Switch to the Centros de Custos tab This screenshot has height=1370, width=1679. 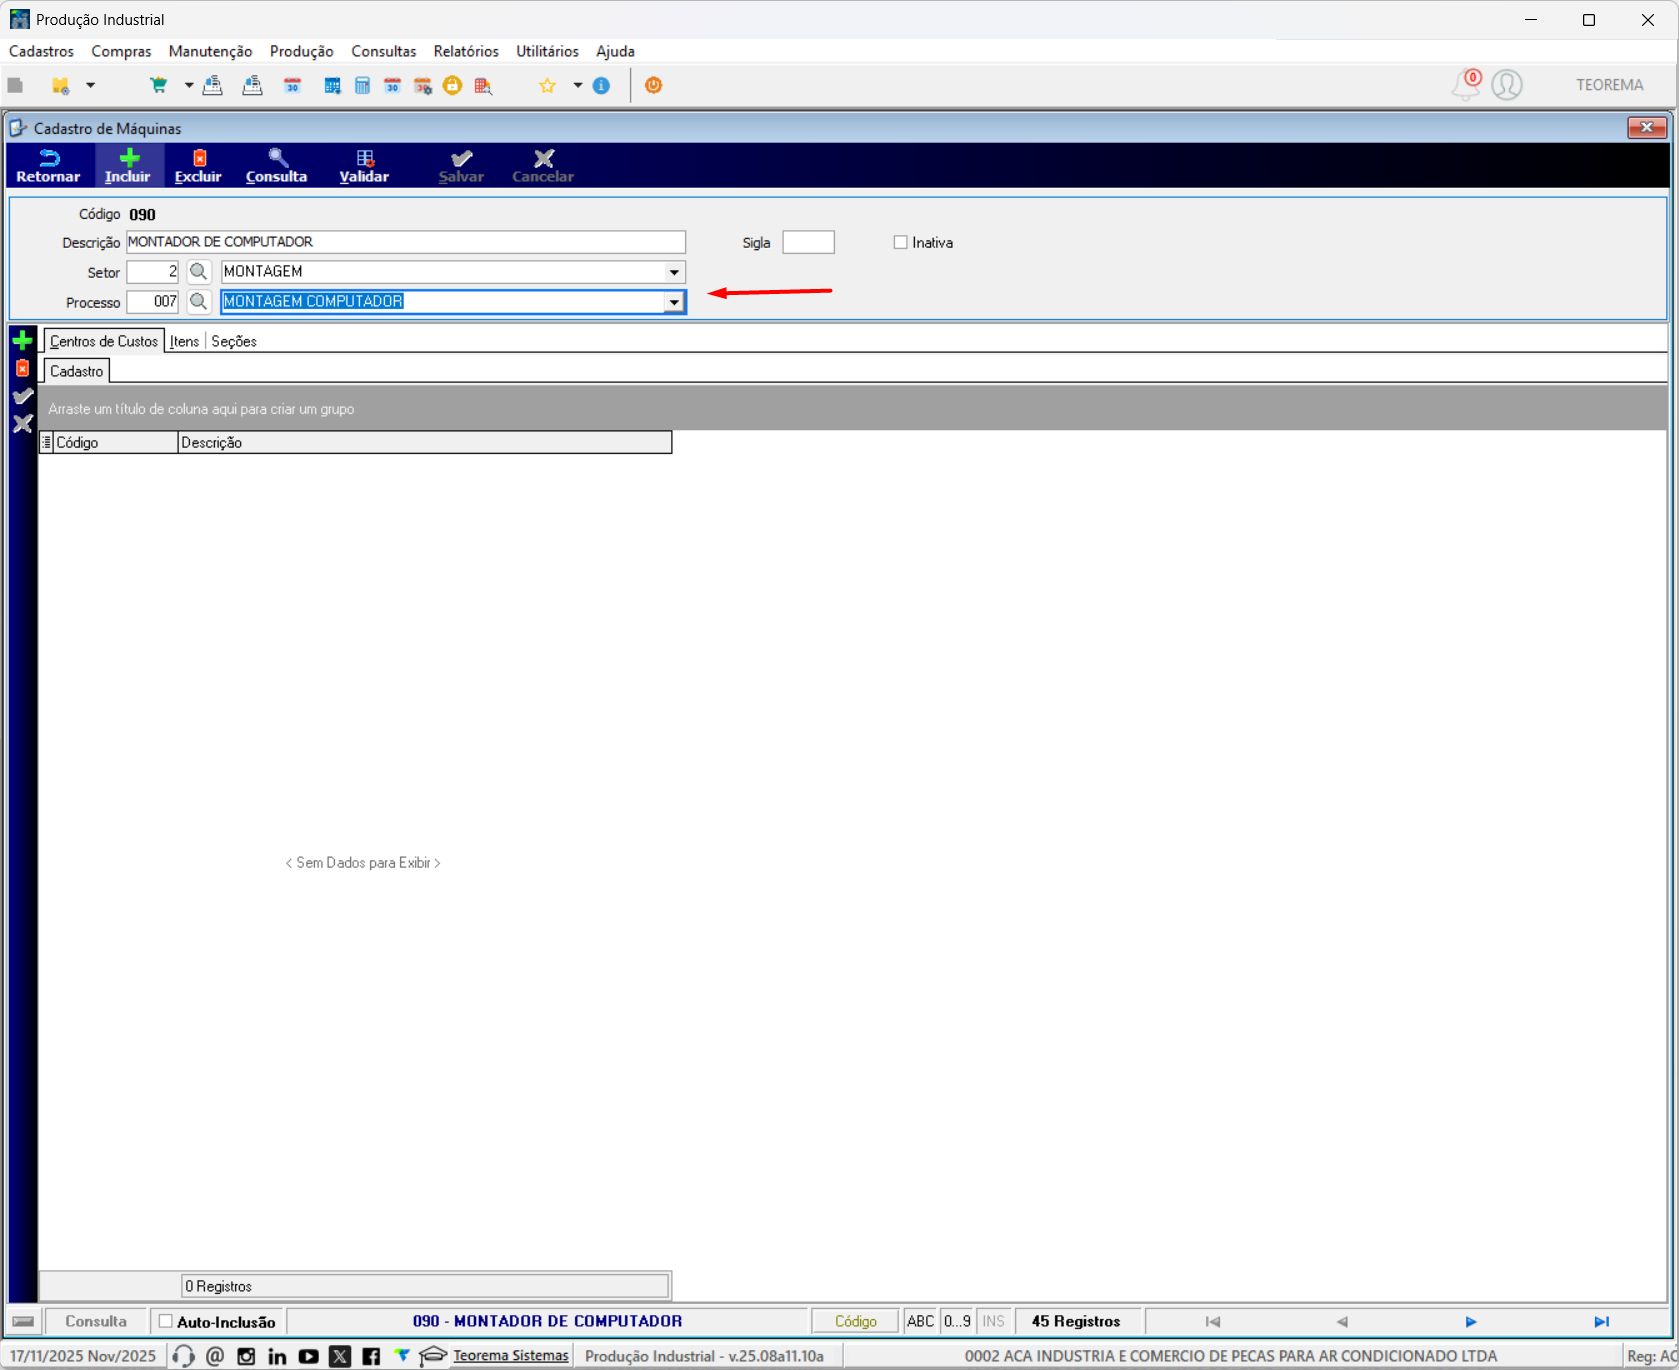[x=104, y=341]
